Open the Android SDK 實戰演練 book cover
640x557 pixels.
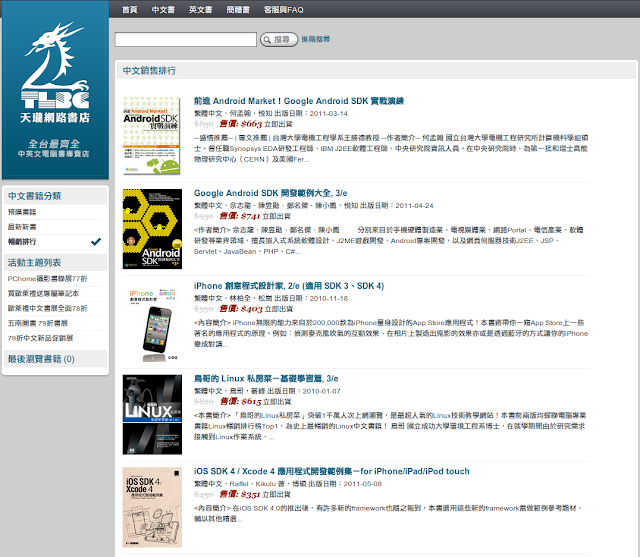point(151,135)
